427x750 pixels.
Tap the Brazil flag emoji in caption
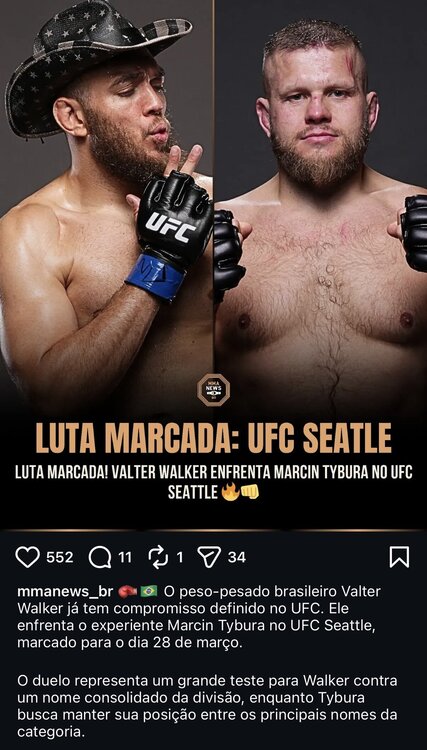[x=149, y=592]
